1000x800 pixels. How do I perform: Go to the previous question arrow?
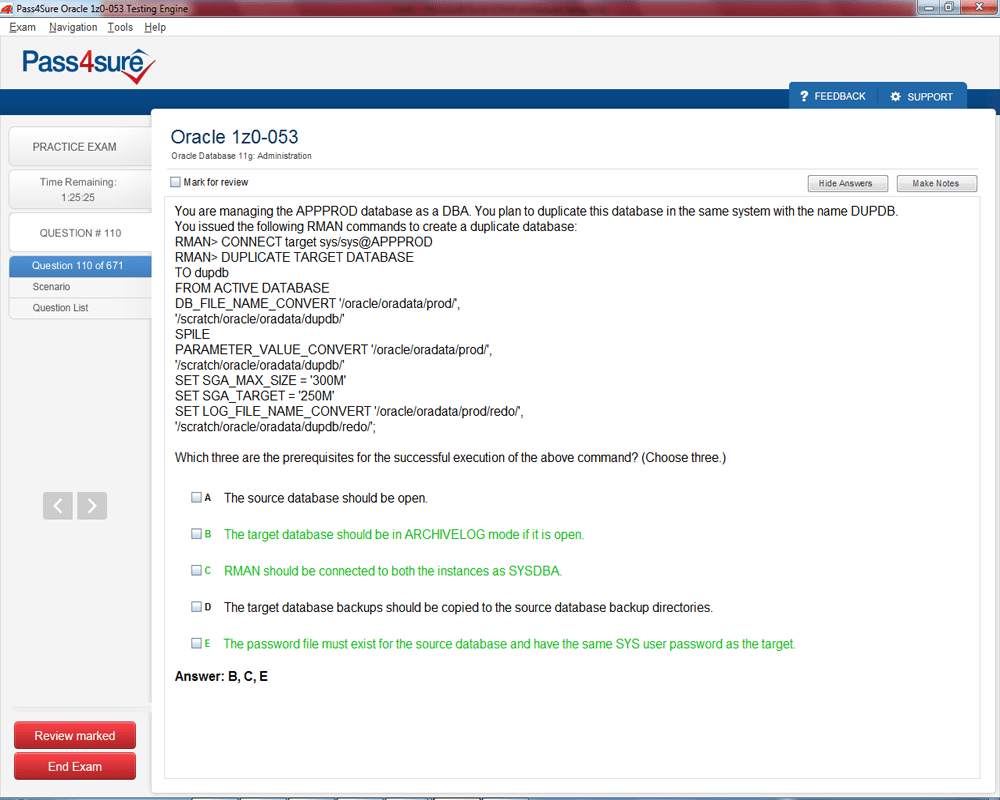[57, 506]
